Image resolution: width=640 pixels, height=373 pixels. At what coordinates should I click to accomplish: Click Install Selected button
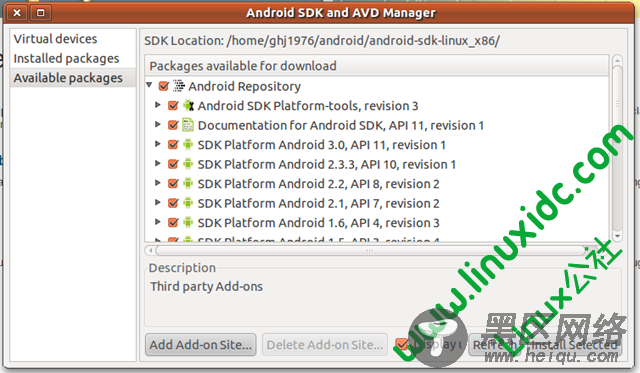point(573,345)
